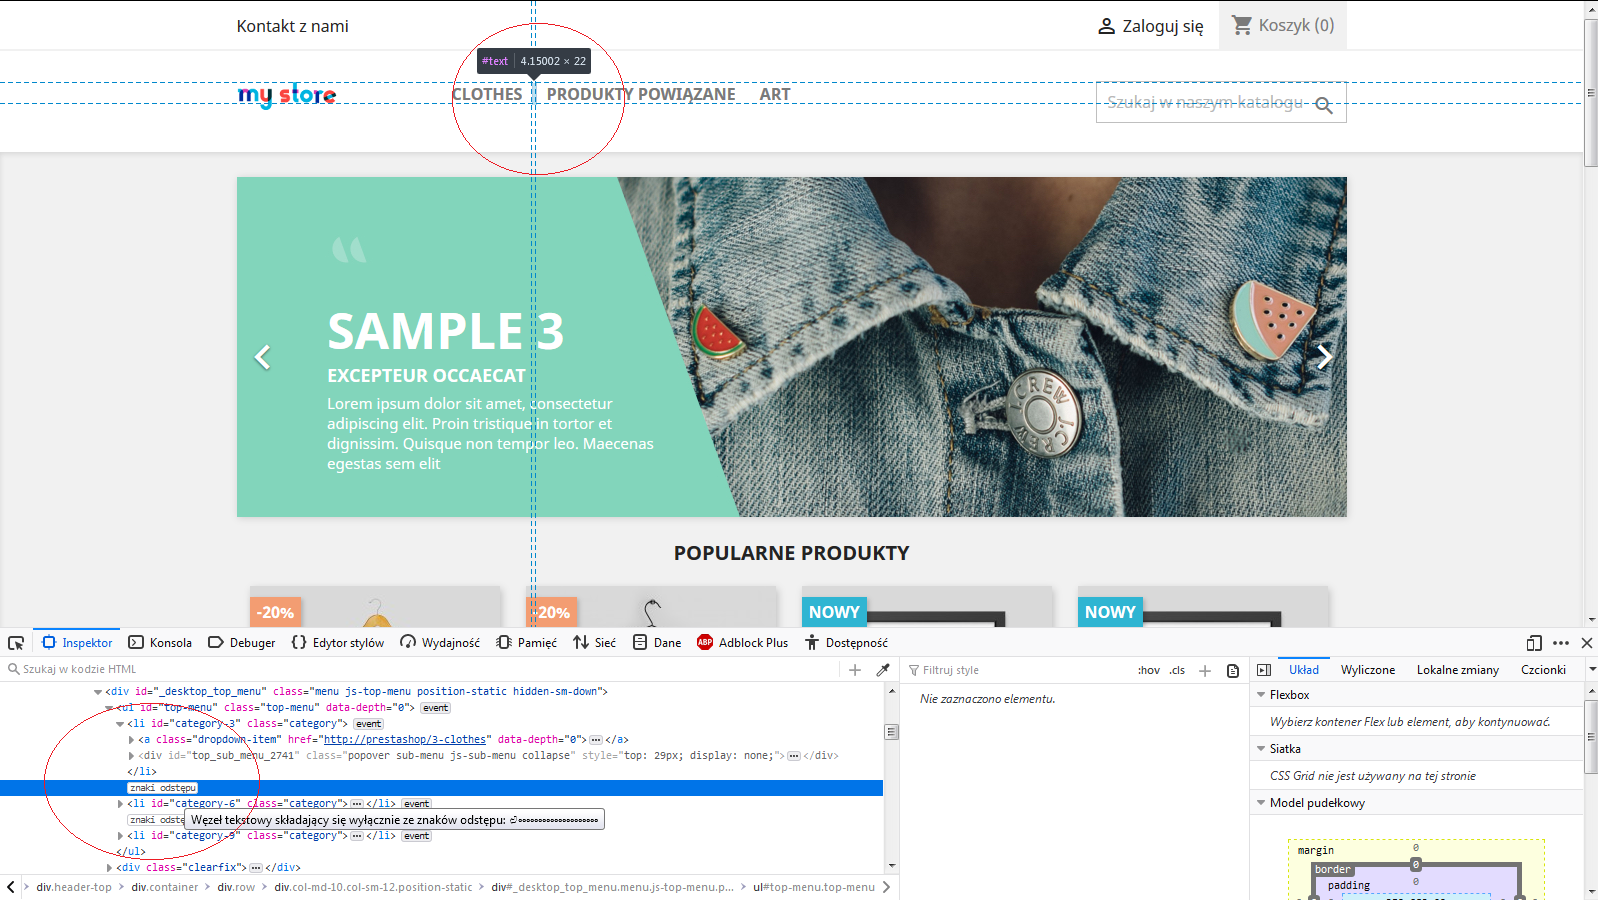Close the developer tools panel
The image size is (1598, 900).
click(x=1587, y=643)
